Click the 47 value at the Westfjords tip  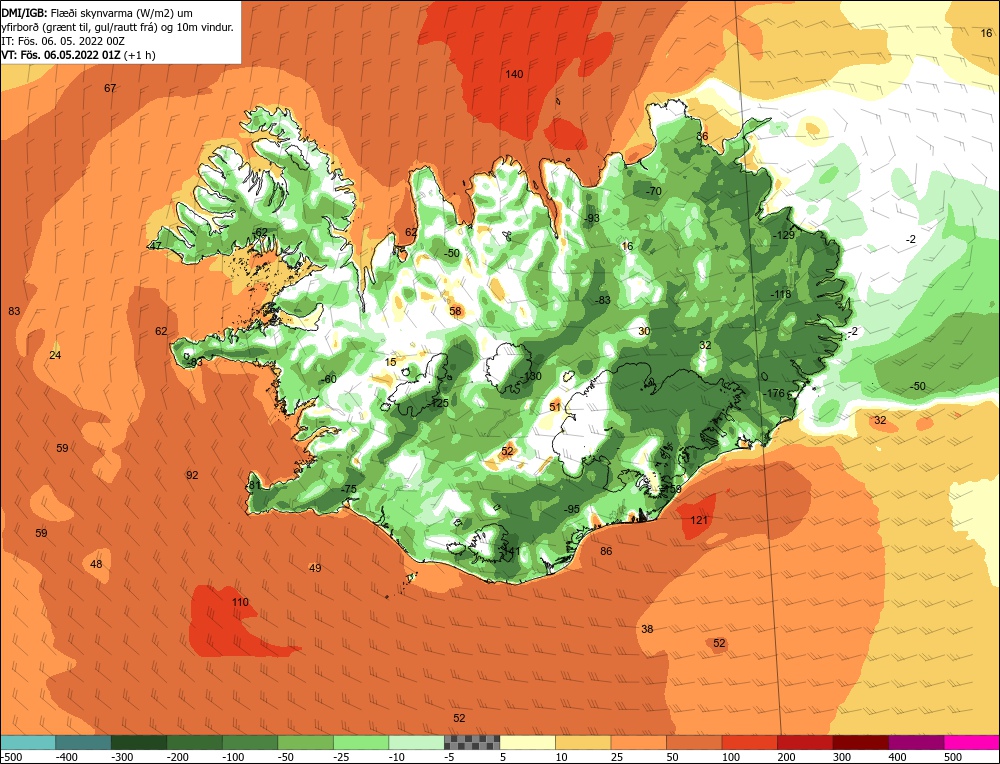(156, 246)
